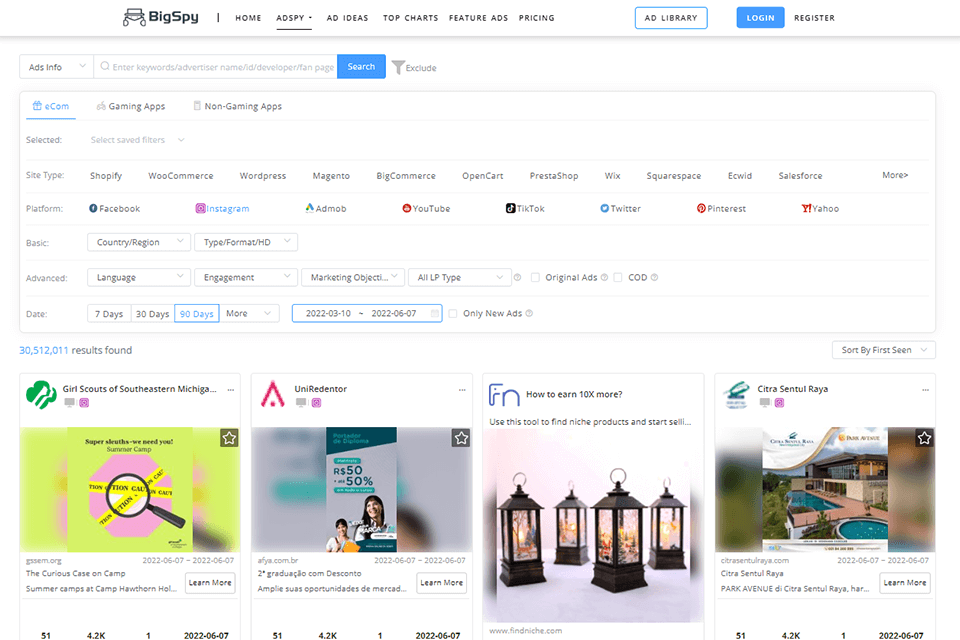The width and height of the screenshot is (960, 640).
Task: Click the help icon next to Only New Ads
Action: tap(529, 313)
